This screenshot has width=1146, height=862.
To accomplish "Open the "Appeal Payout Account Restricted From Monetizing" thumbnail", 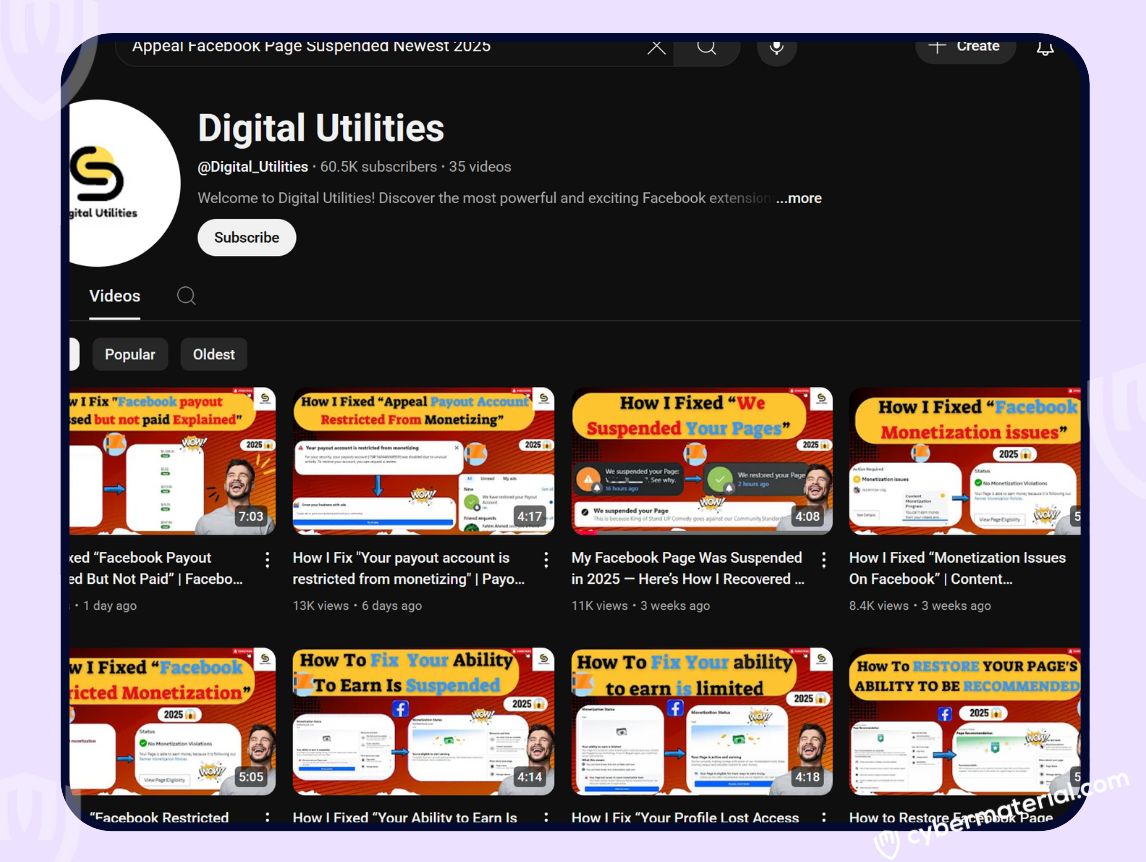I will point(423,461).
